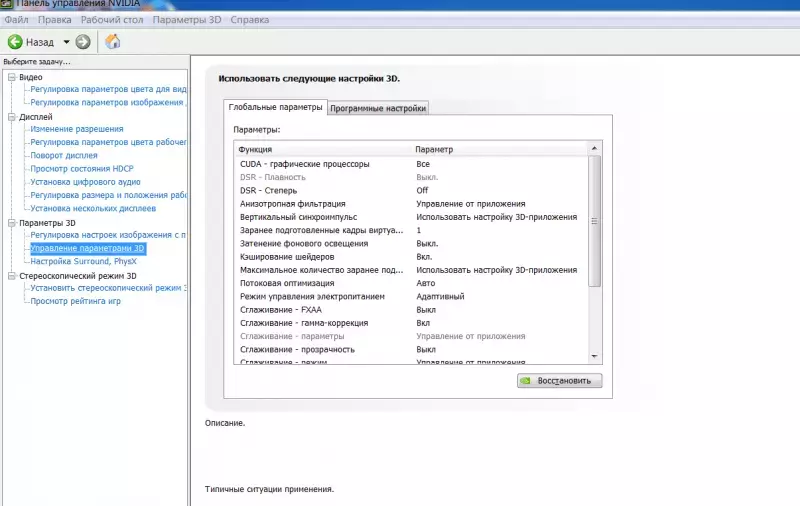
Task: Open the Back history dropdown arrow
Action: 66,42
